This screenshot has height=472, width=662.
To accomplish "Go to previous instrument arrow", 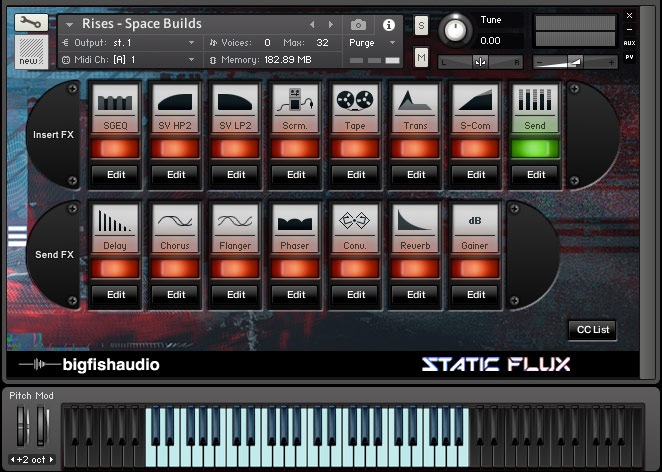I will tap(312, 25).
